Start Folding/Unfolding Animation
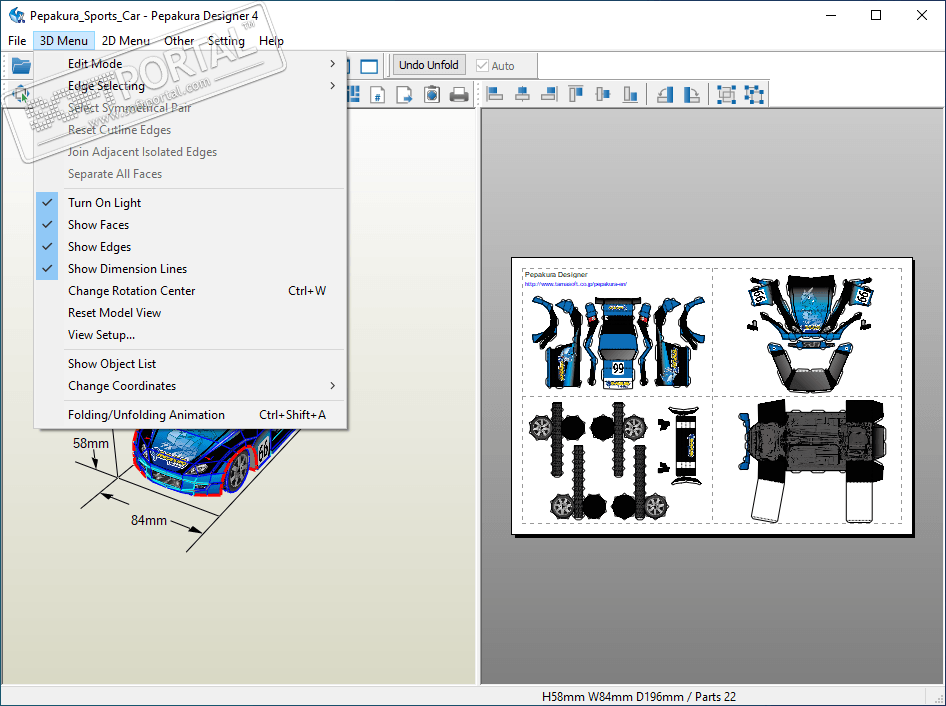The width and height of the screenshot is (946, 706). tap(189, 415)
